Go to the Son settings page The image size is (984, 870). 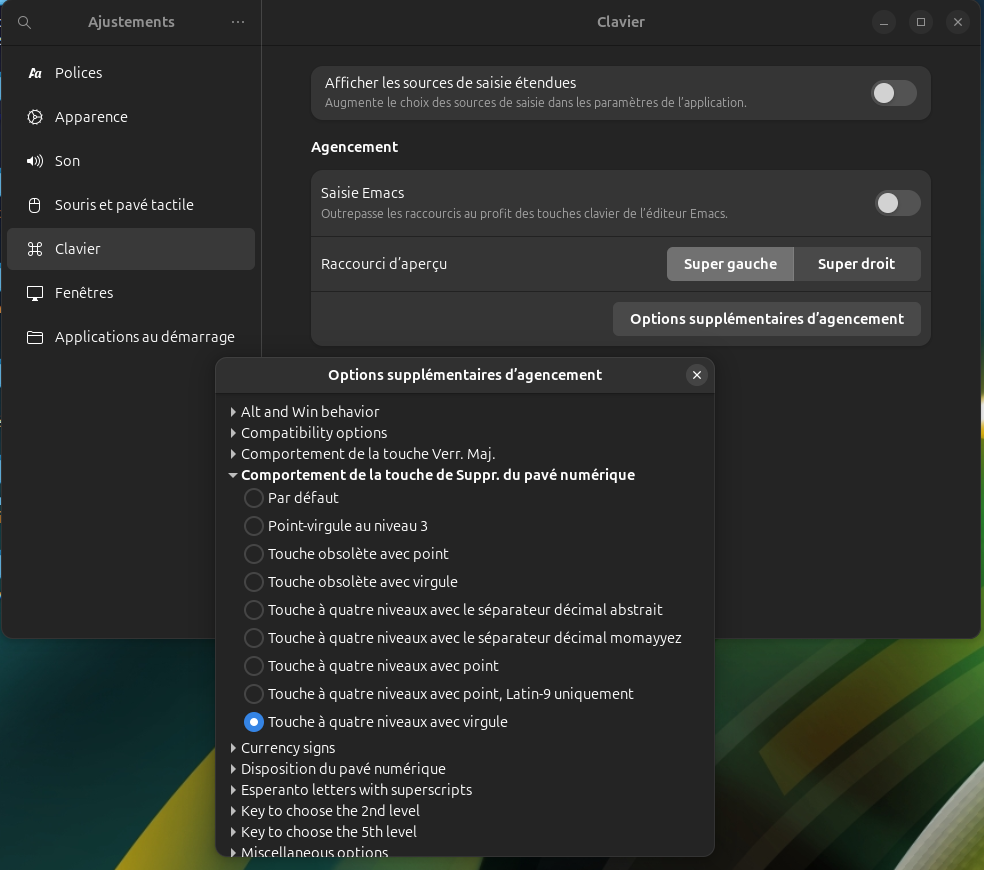click(x=131, y=161)
